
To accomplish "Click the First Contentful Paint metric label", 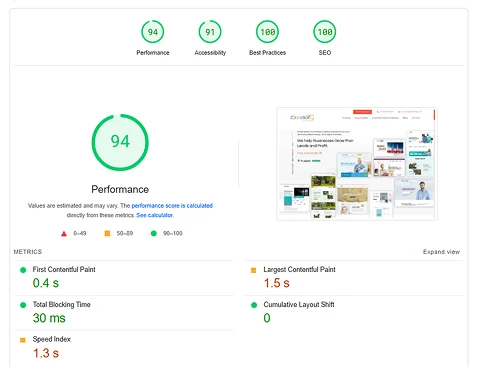I will pos(64,269).
